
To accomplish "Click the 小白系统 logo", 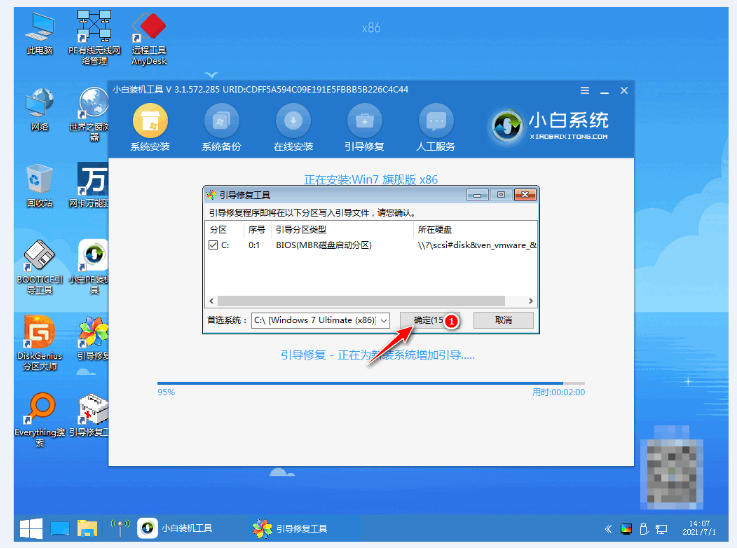I will coord(550,126).
